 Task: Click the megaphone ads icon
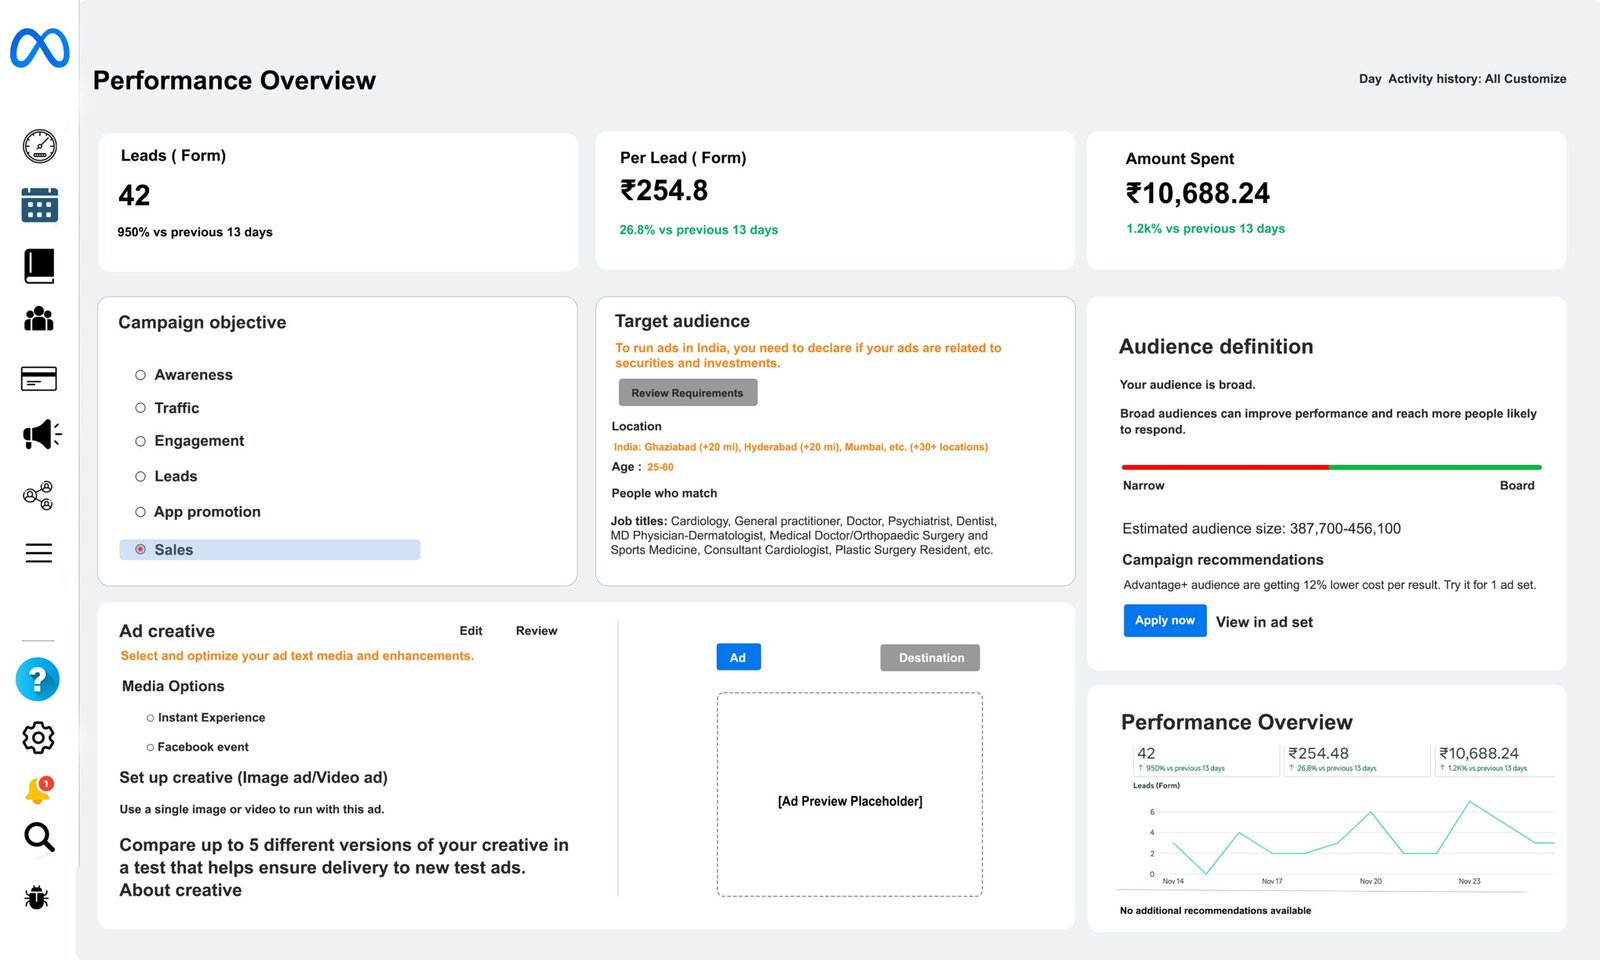coord(41,435)
